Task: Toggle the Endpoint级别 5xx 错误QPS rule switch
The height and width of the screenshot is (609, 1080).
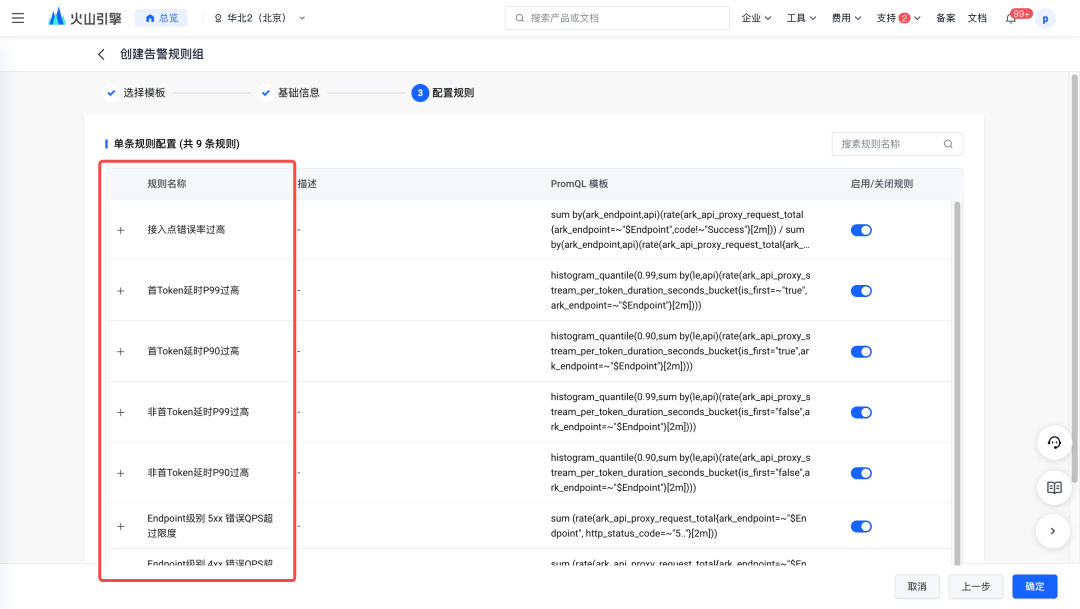Action: 861,526
